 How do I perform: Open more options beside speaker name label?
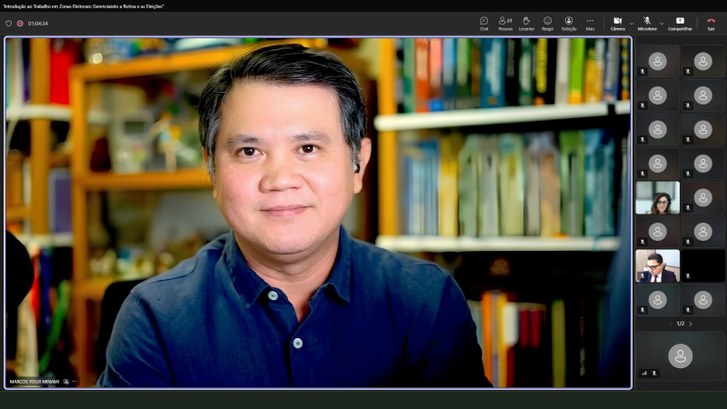[x=75, y=382]
